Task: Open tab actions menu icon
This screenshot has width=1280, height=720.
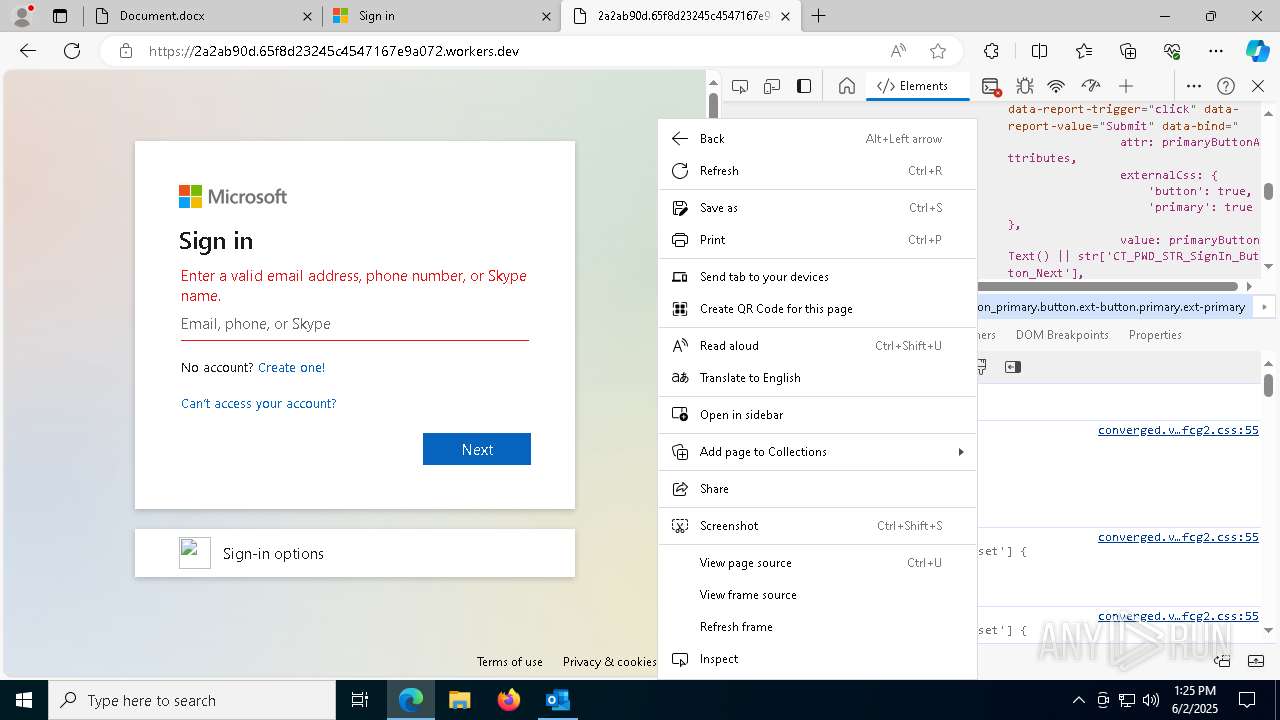Action: tap(60, 16)
